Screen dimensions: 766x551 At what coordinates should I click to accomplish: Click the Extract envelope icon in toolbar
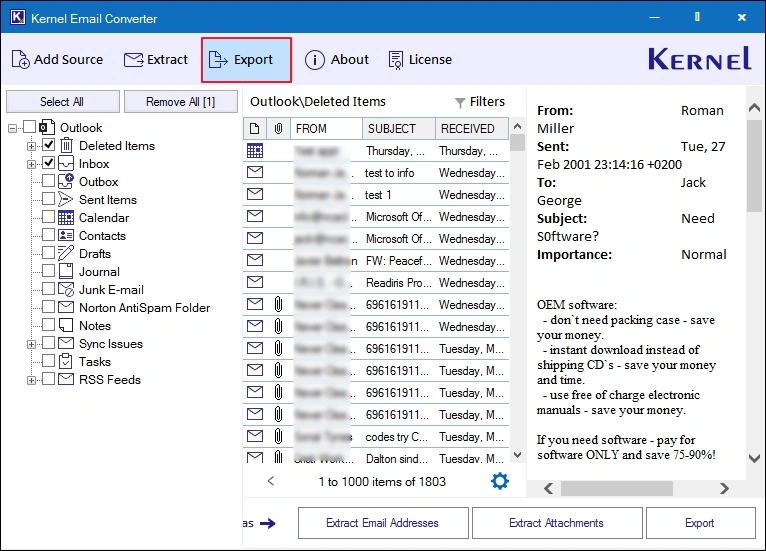point(133,60)
